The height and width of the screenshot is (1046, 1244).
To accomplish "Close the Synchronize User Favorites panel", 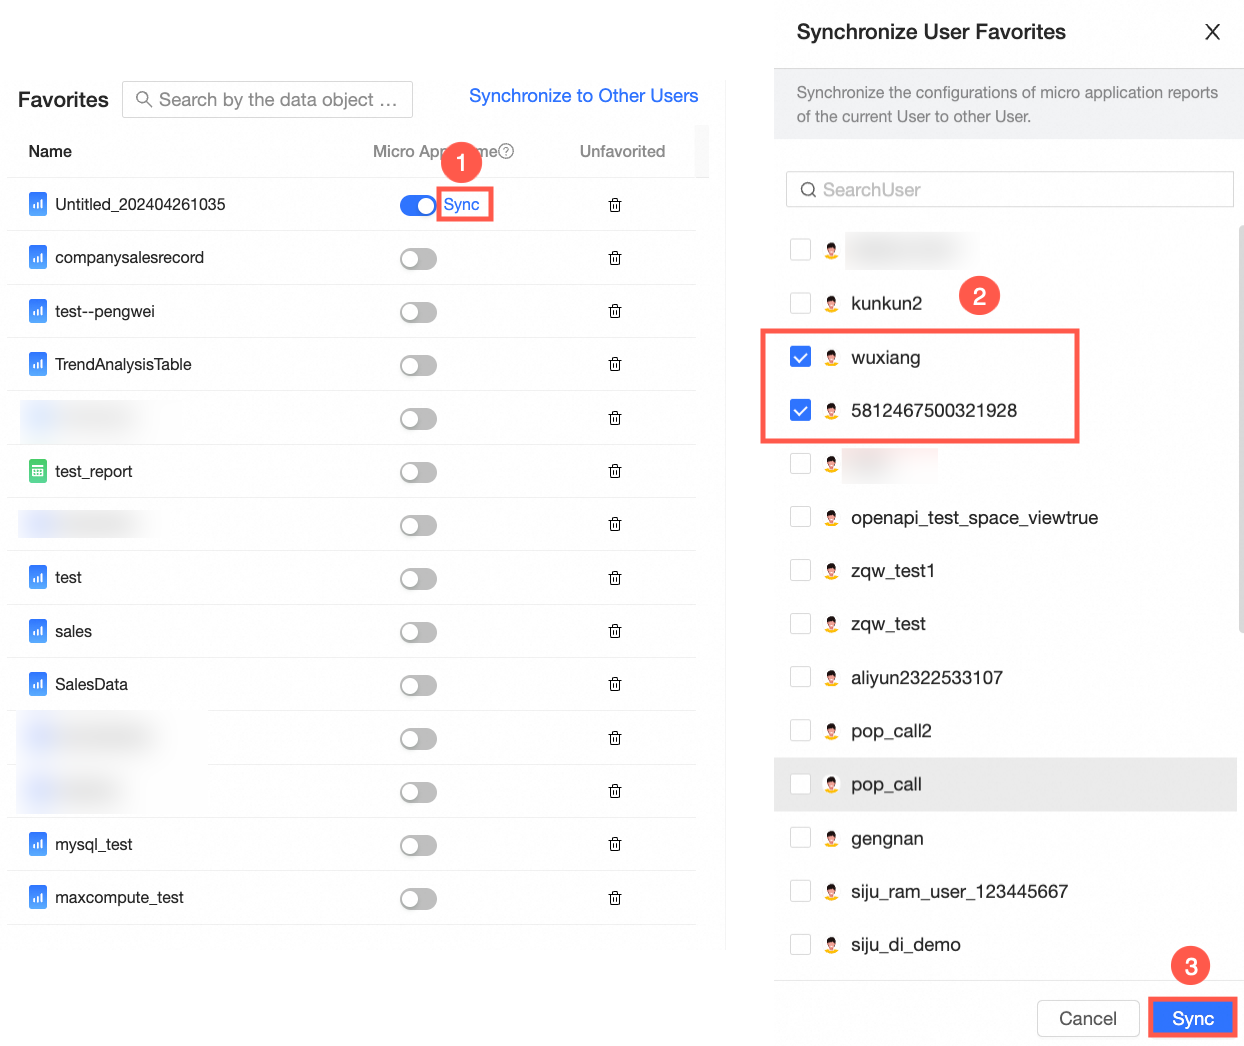I will [1212, 32].
